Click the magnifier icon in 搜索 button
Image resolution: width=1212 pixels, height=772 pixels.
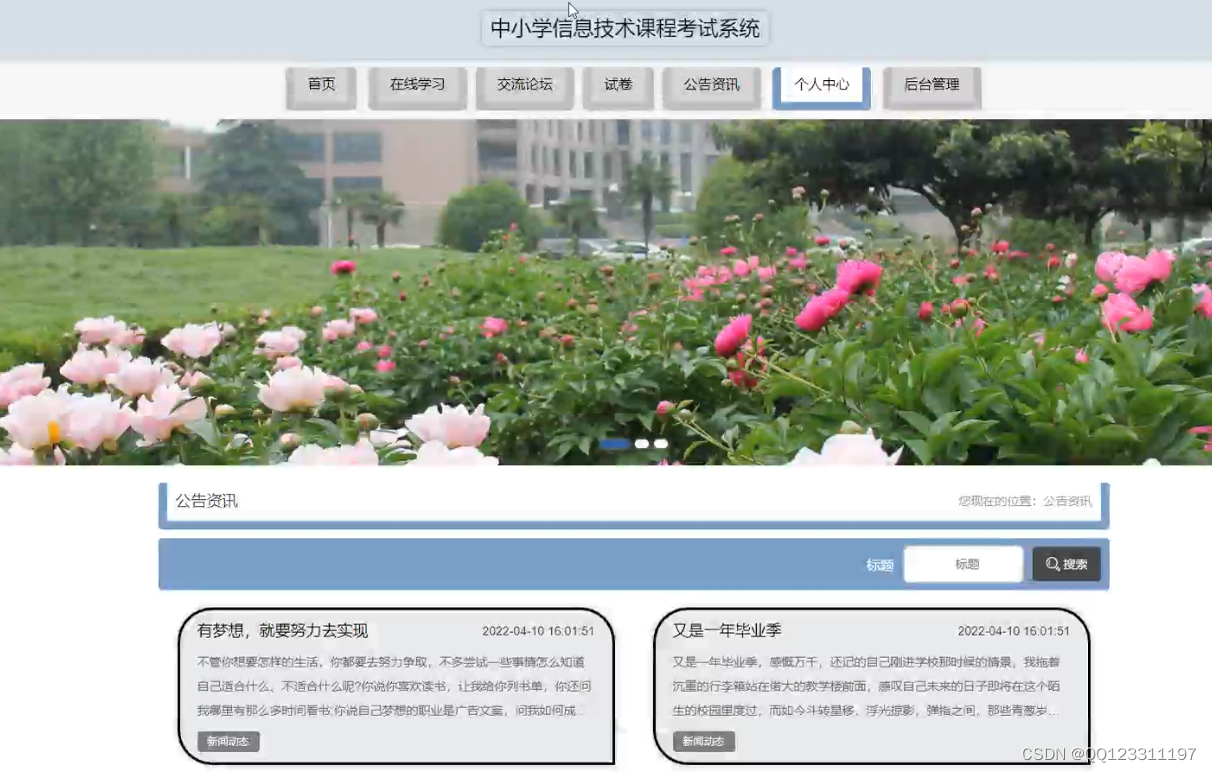pos(1052,564)
